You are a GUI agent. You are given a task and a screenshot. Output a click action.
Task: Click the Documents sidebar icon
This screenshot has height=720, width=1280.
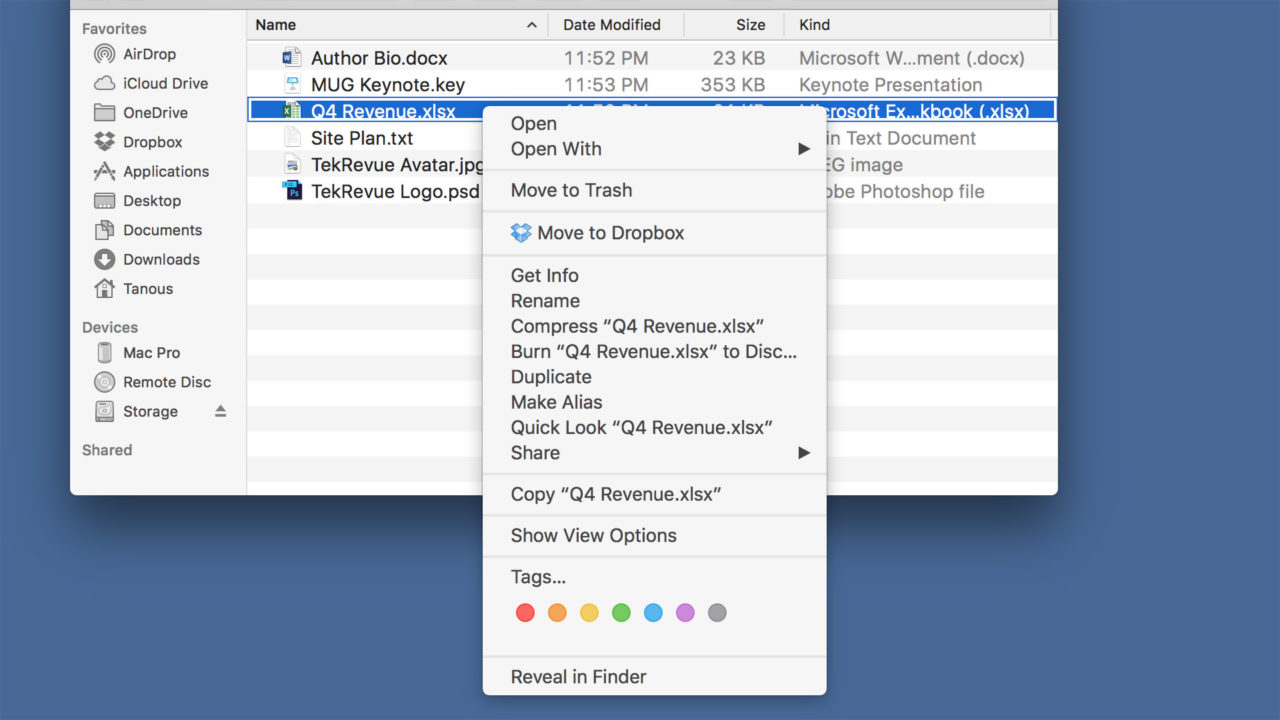(x=104, y=230)
